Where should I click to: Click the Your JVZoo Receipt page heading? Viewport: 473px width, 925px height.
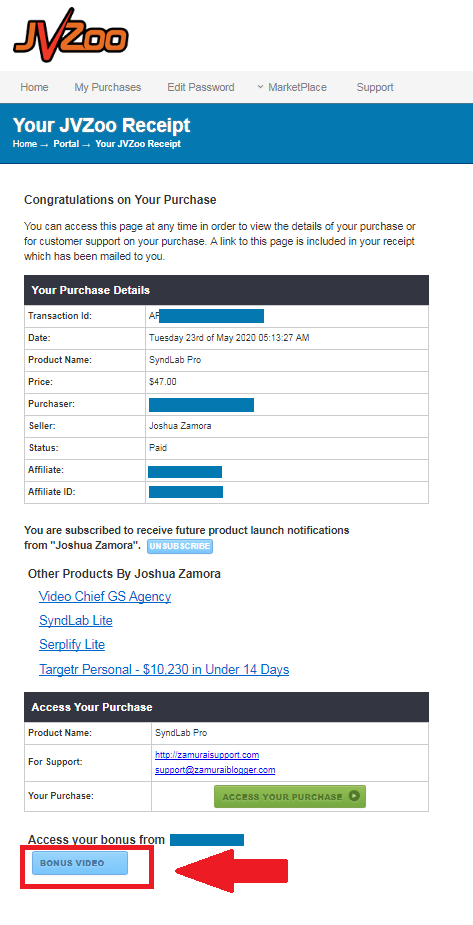pyautogui.click(x=101, y=125)
